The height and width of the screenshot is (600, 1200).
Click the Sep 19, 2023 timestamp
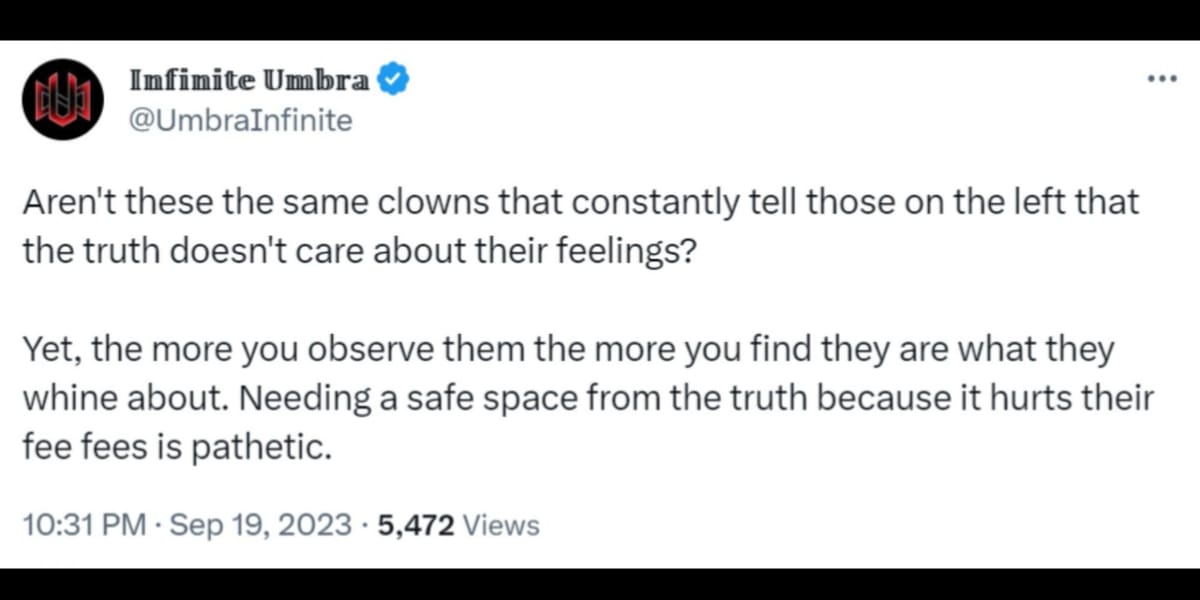tap(258, 524)
